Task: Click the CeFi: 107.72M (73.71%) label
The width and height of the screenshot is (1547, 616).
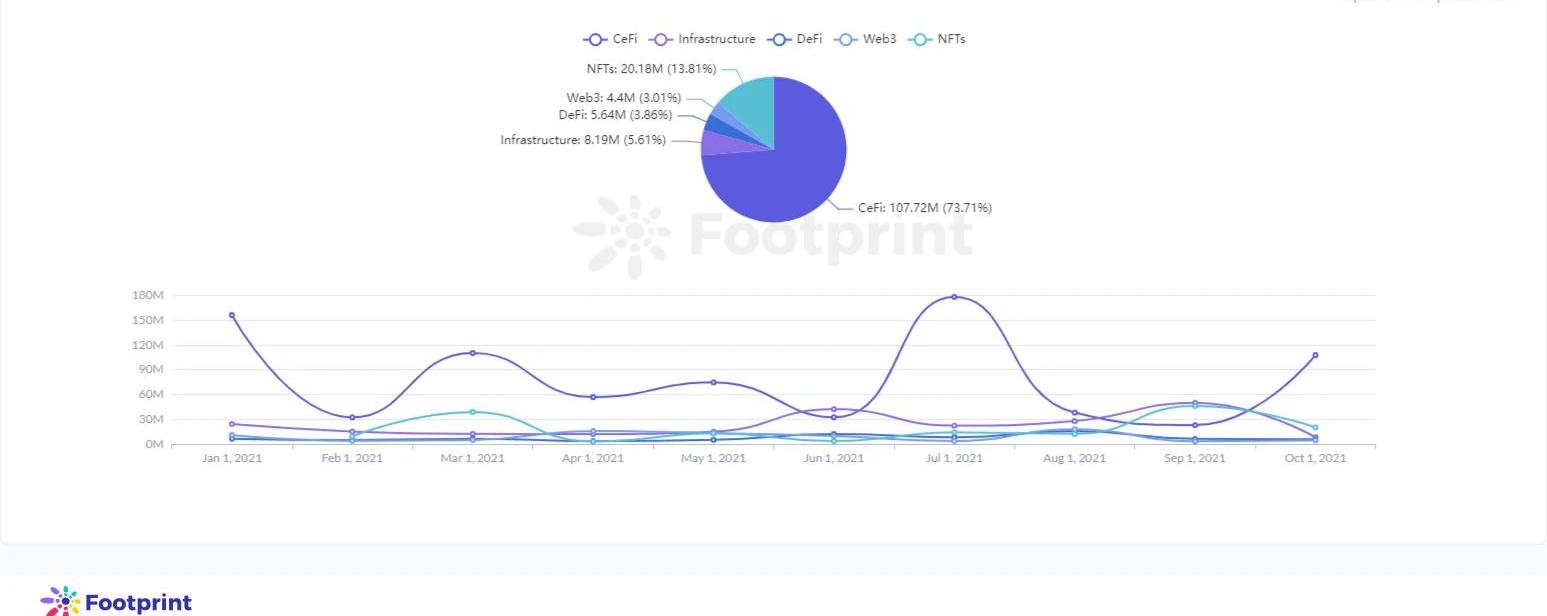Action: coord(924,208)
